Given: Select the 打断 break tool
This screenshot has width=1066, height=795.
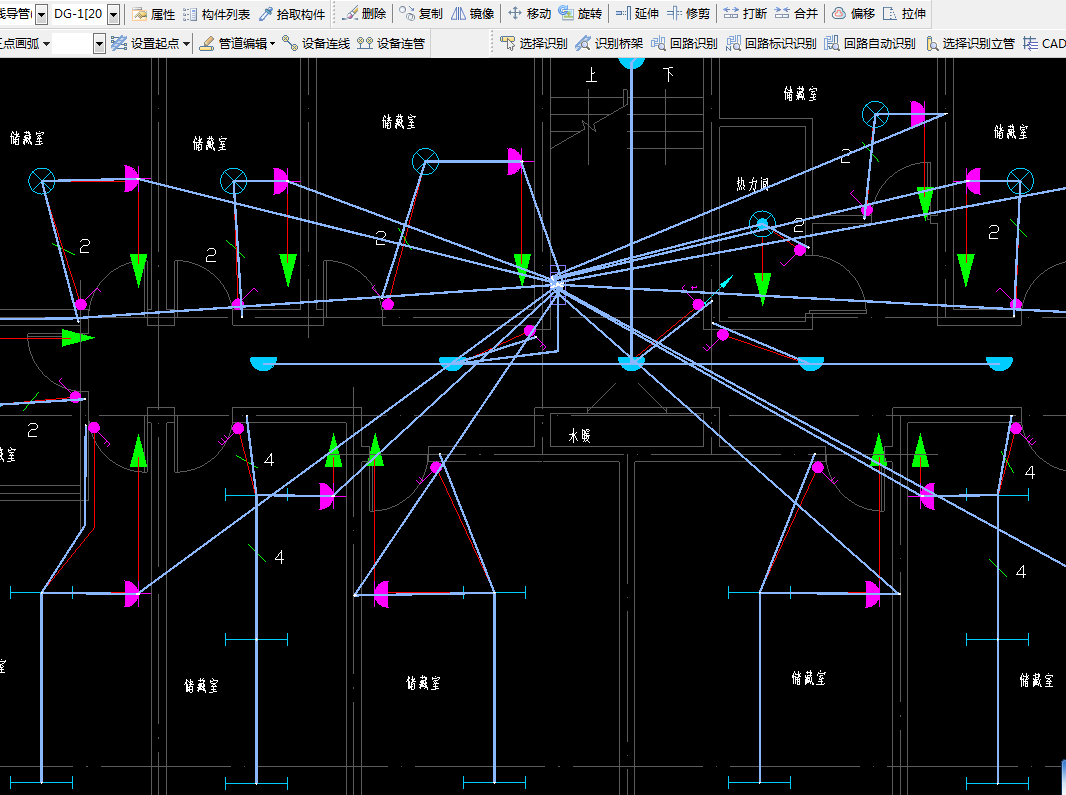Looking at the screenshot, I should click(x=745, y=14).
